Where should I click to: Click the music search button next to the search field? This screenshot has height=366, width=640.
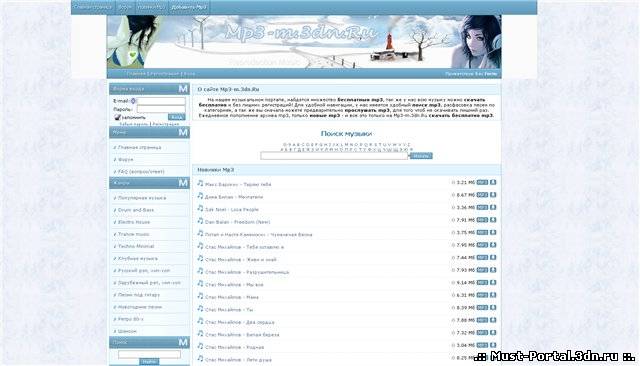click(421, 156)
